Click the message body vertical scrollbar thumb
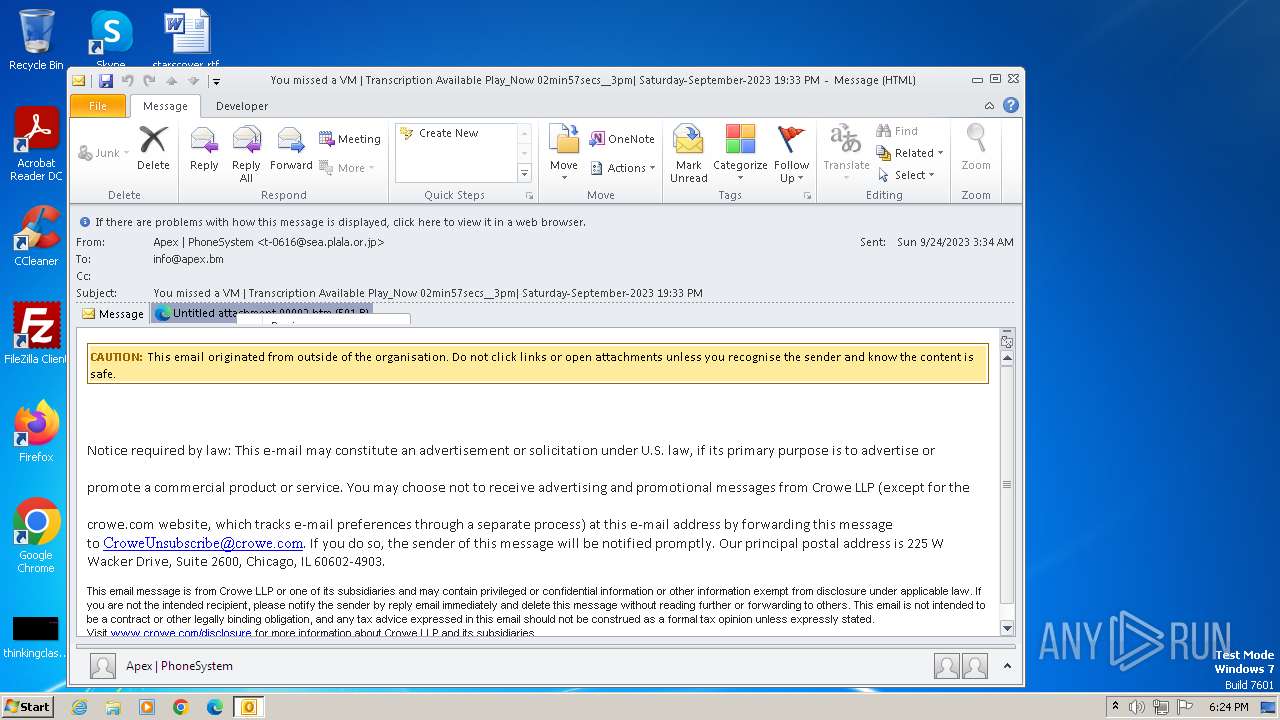Viewport: 1280px width, 720px height. tap(1007, 485)
